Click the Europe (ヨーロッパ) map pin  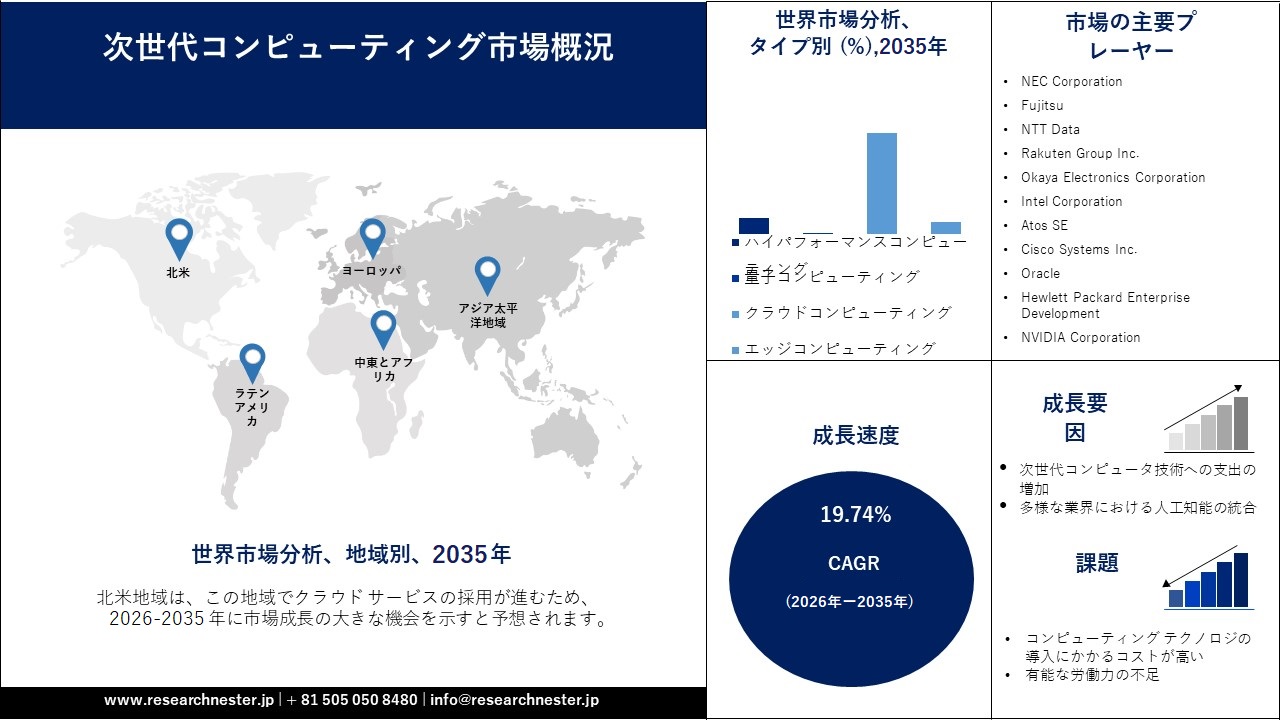372,239
